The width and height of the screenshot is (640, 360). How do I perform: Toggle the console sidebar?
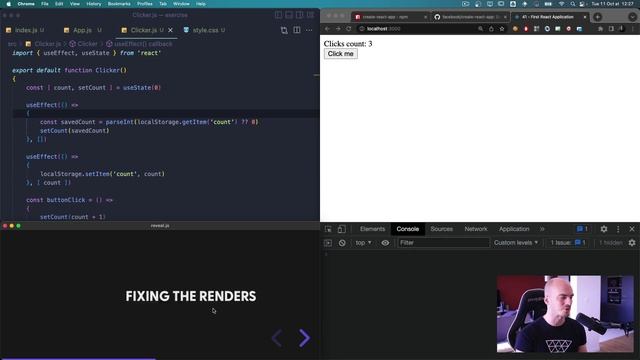[x=328, y=243]
